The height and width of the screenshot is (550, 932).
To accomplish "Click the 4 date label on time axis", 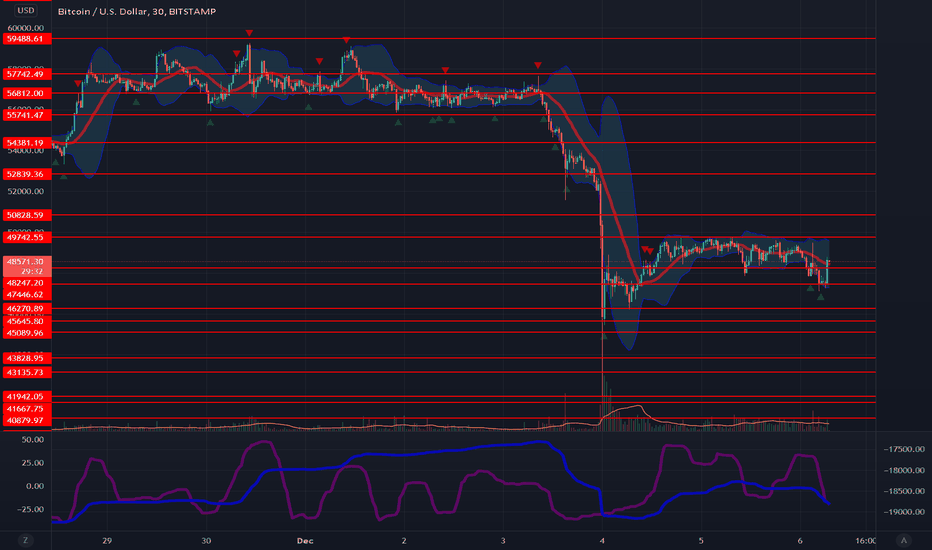I will (x=602, y=540).
